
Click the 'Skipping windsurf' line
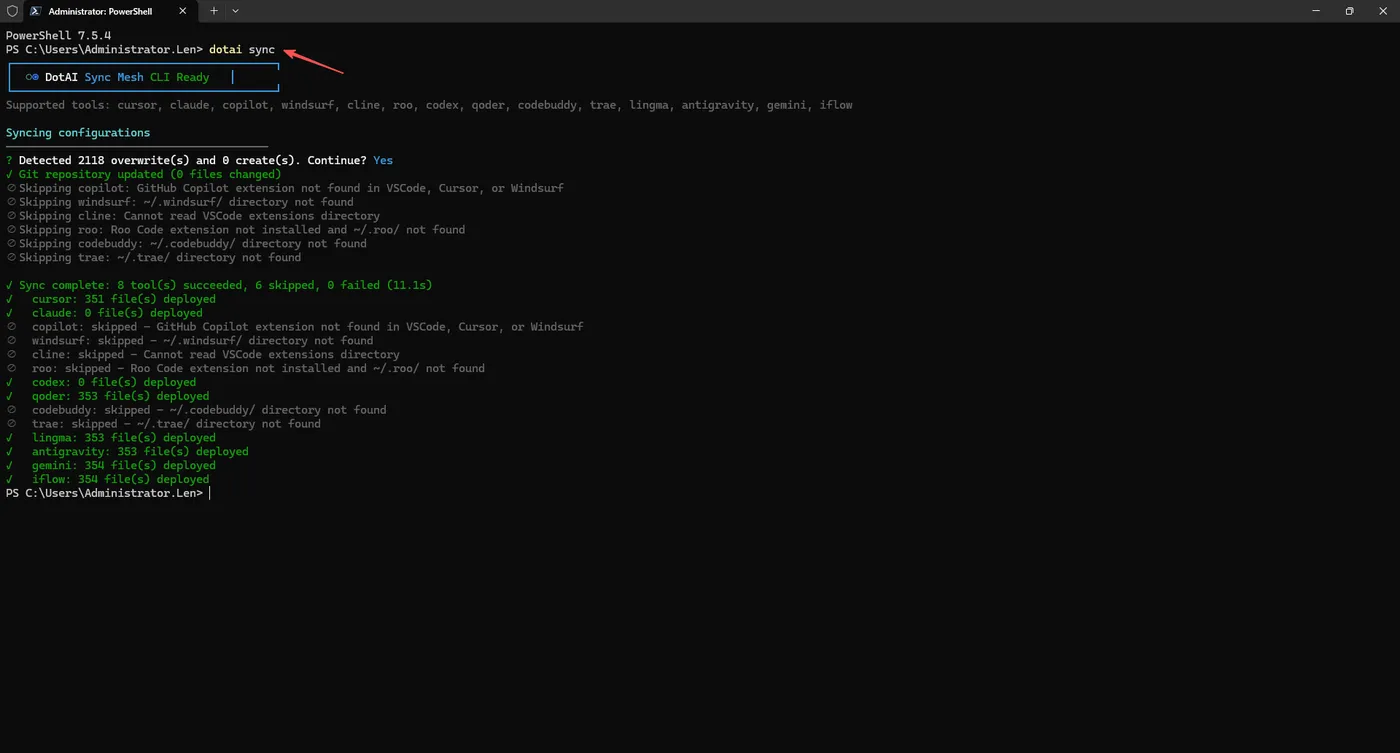tap(180, 202)
